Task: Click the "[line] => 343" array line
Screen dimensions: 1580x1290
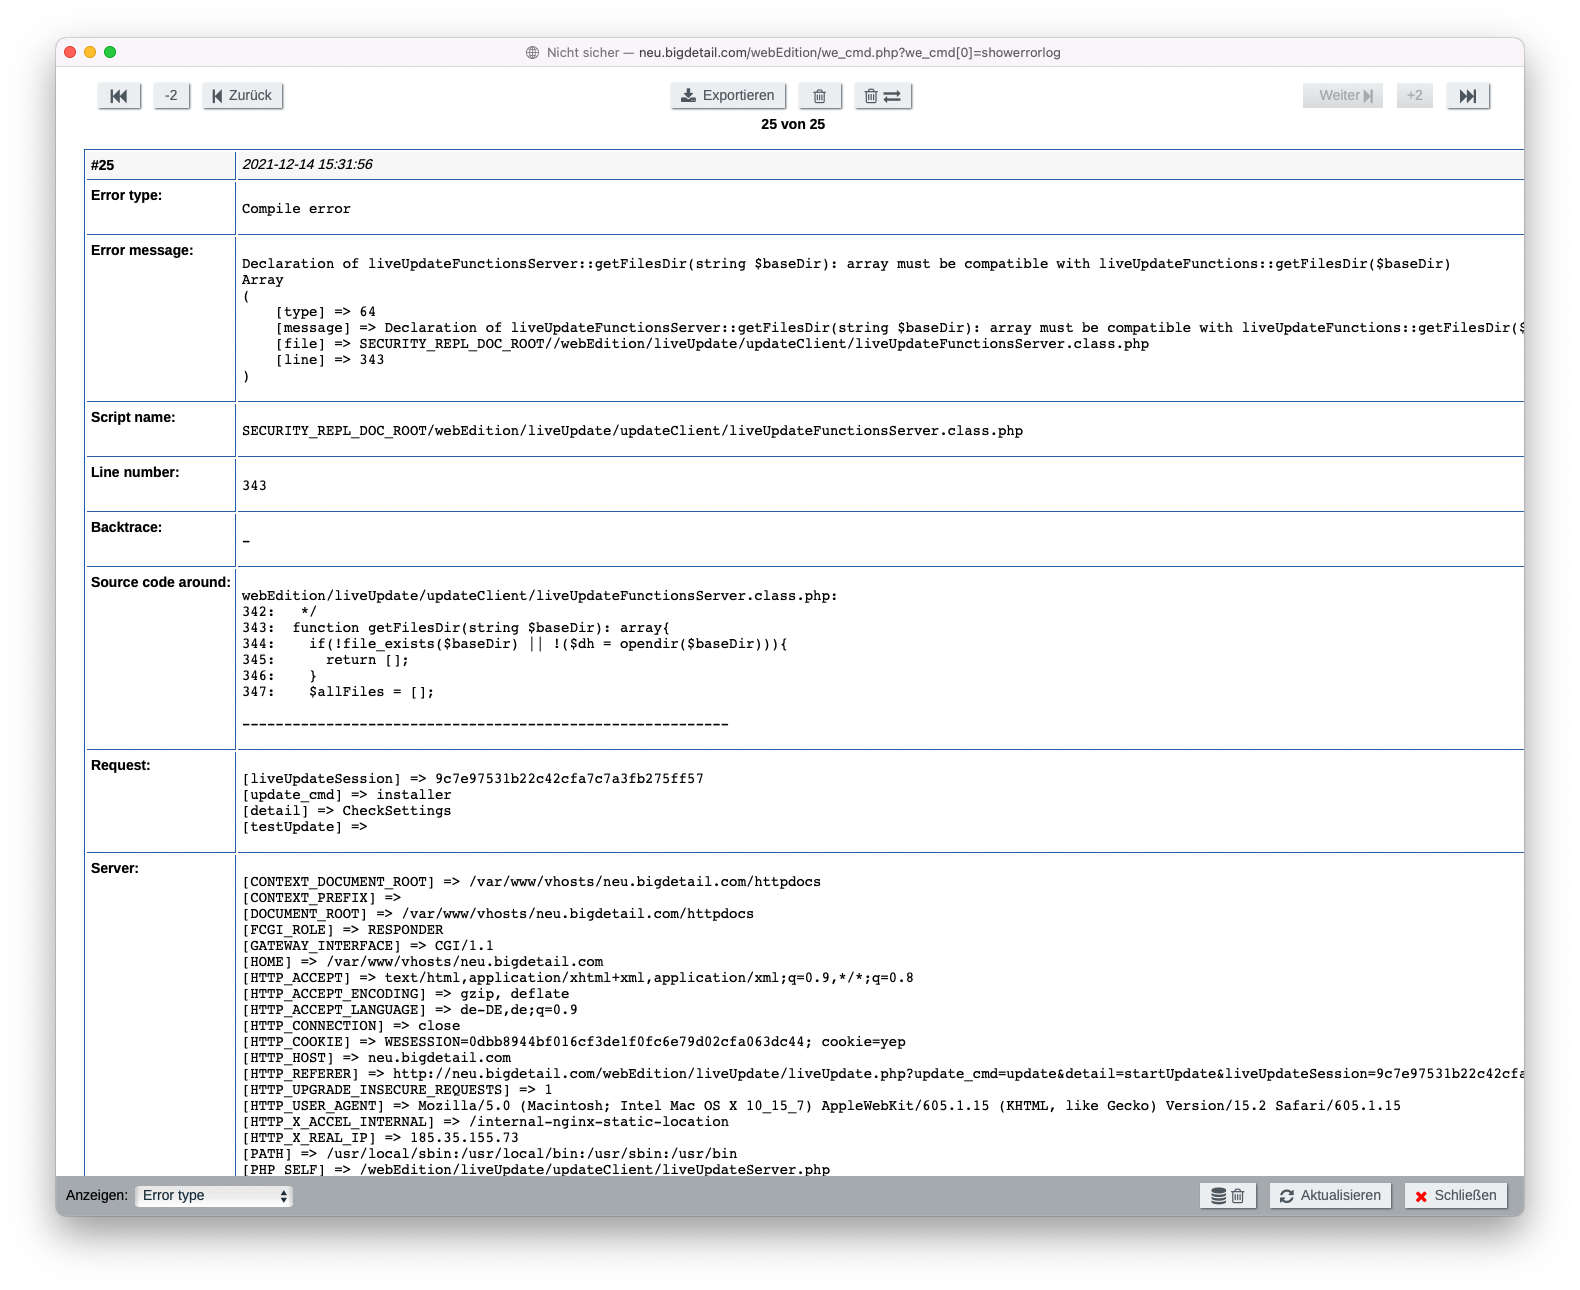Action: coord(330,360)
